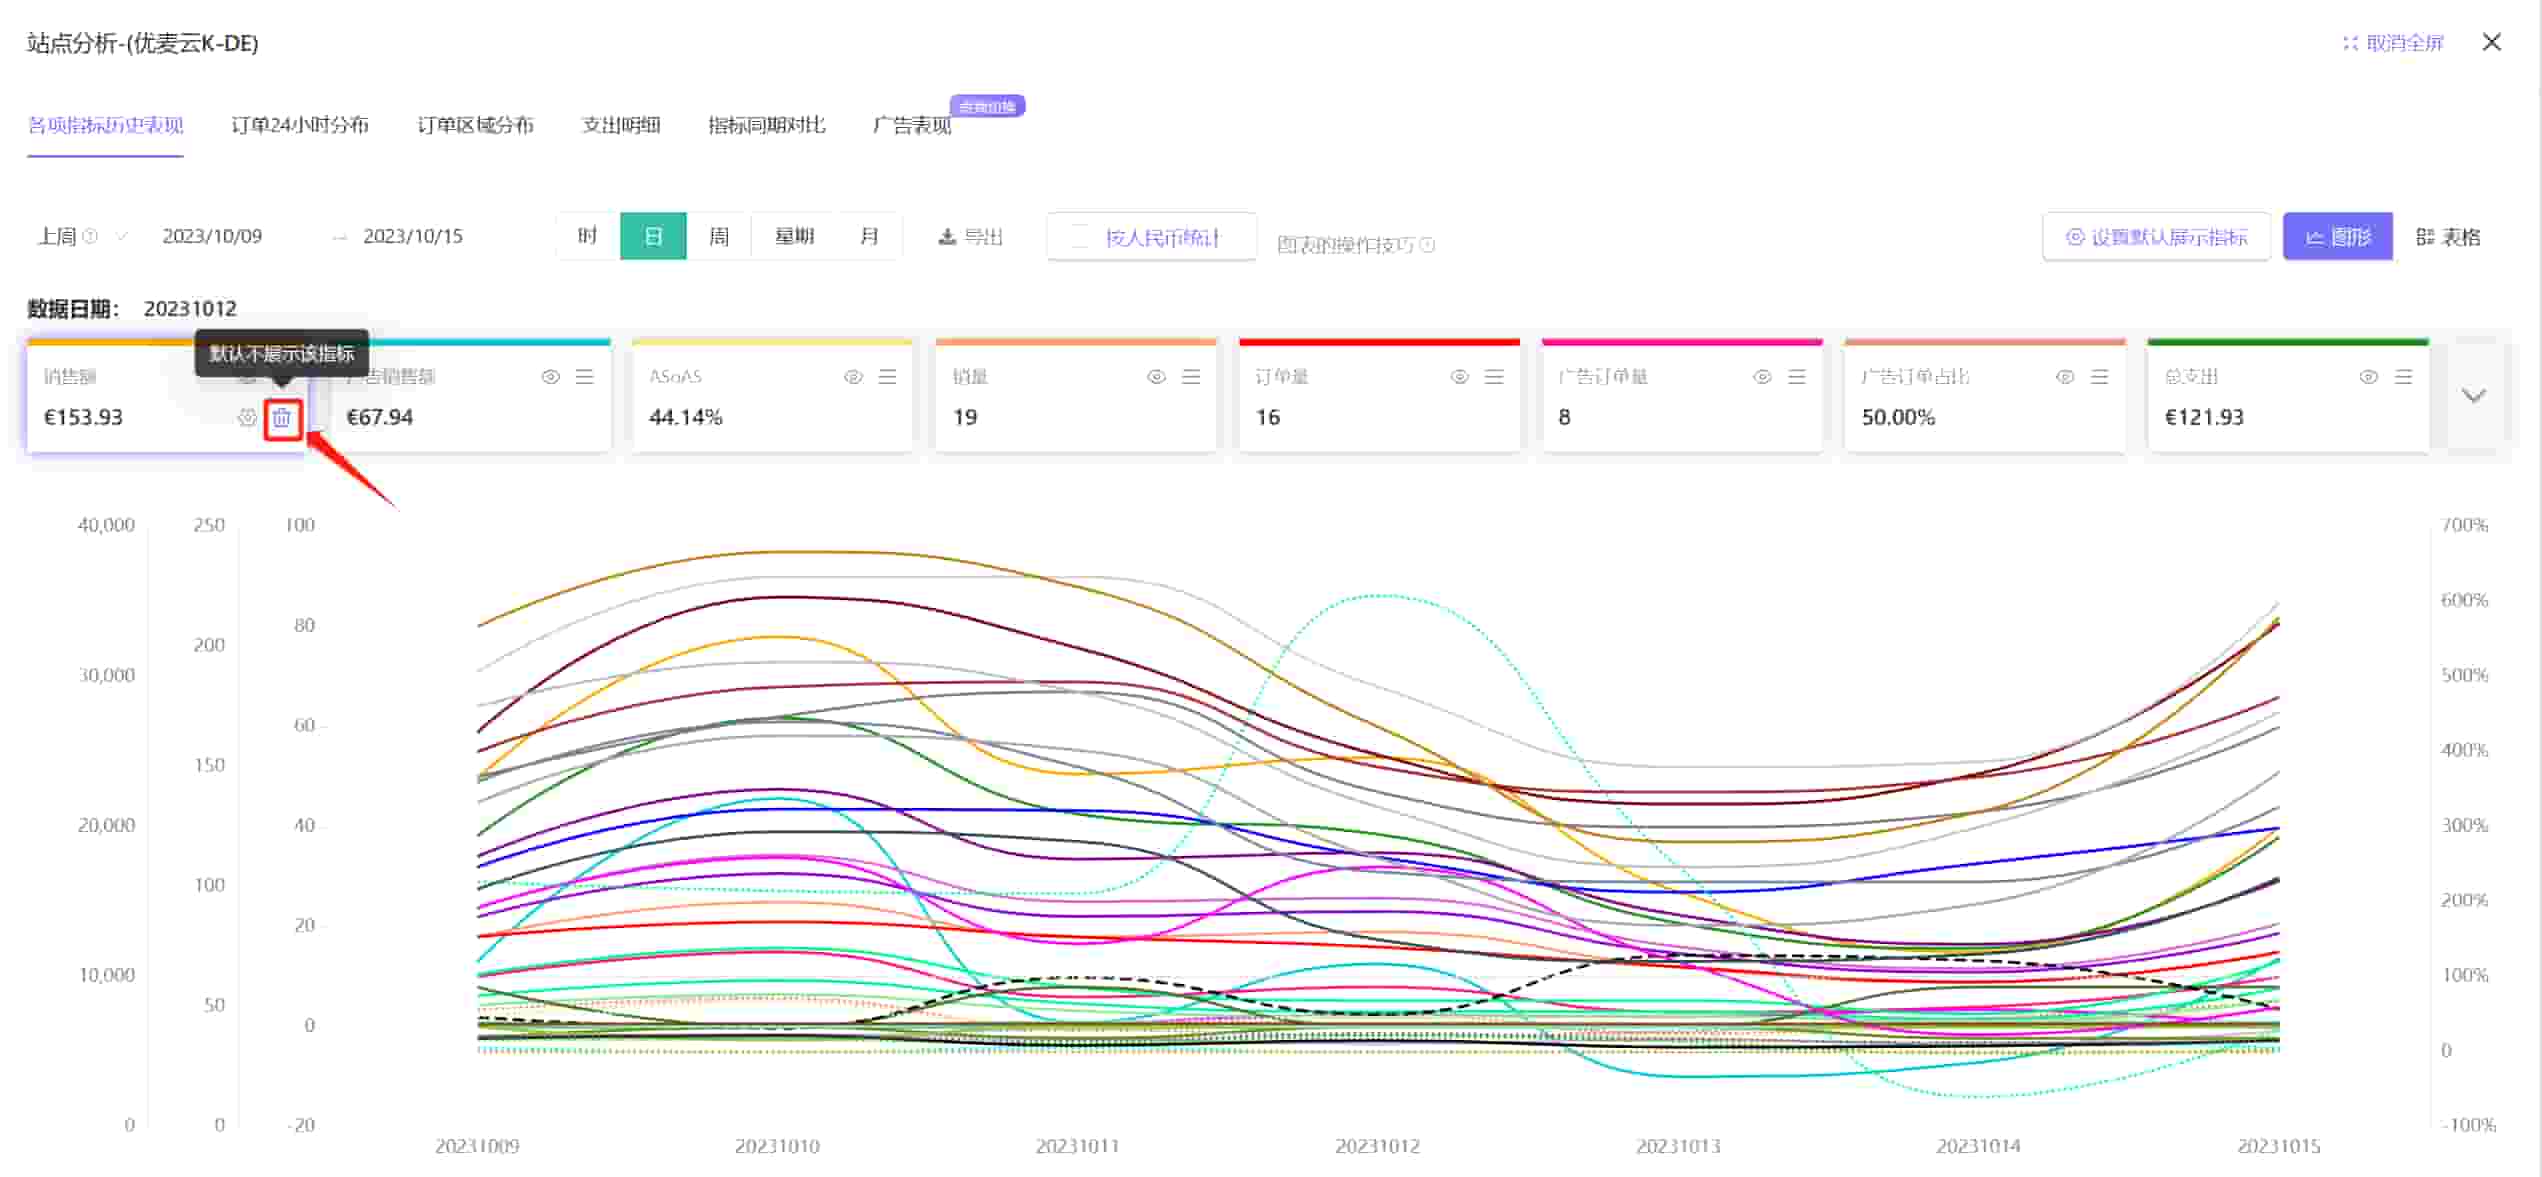The width and height of the screenshot is (2542, 1177).
Task: Open the hamburger menu on the 总支出 card
Action: (x=2403, y=377)
